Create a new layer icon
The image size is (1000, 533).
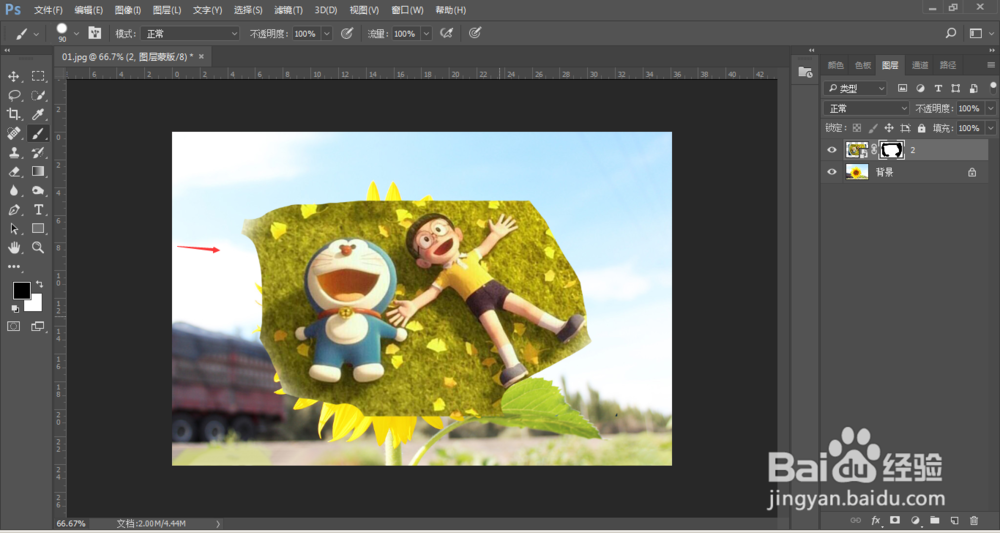pos(954,520)
